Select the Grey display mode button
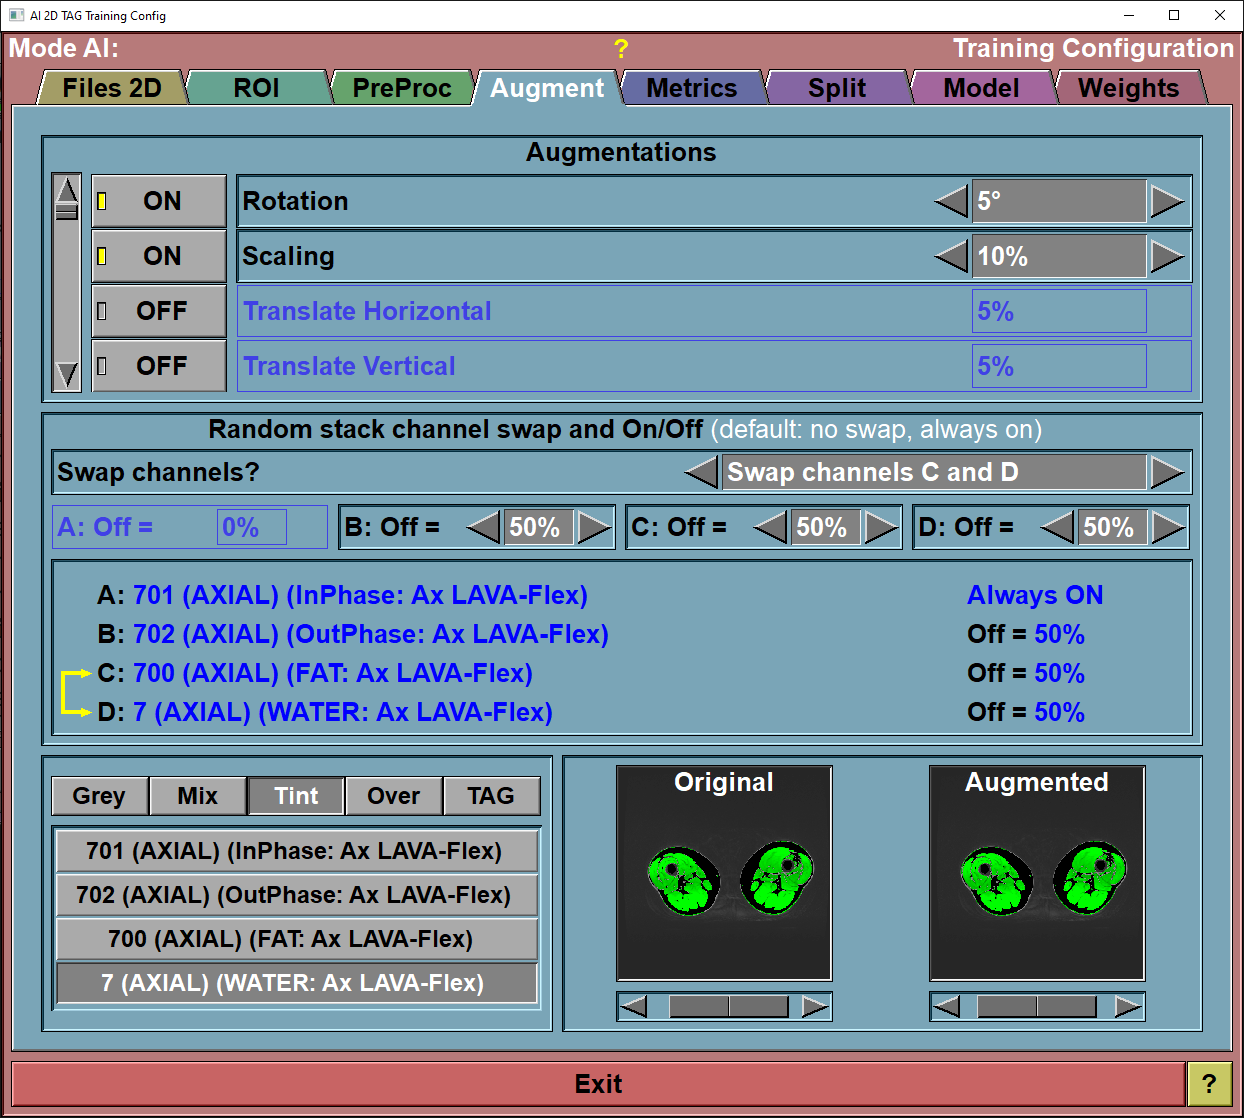 point(99,796)
